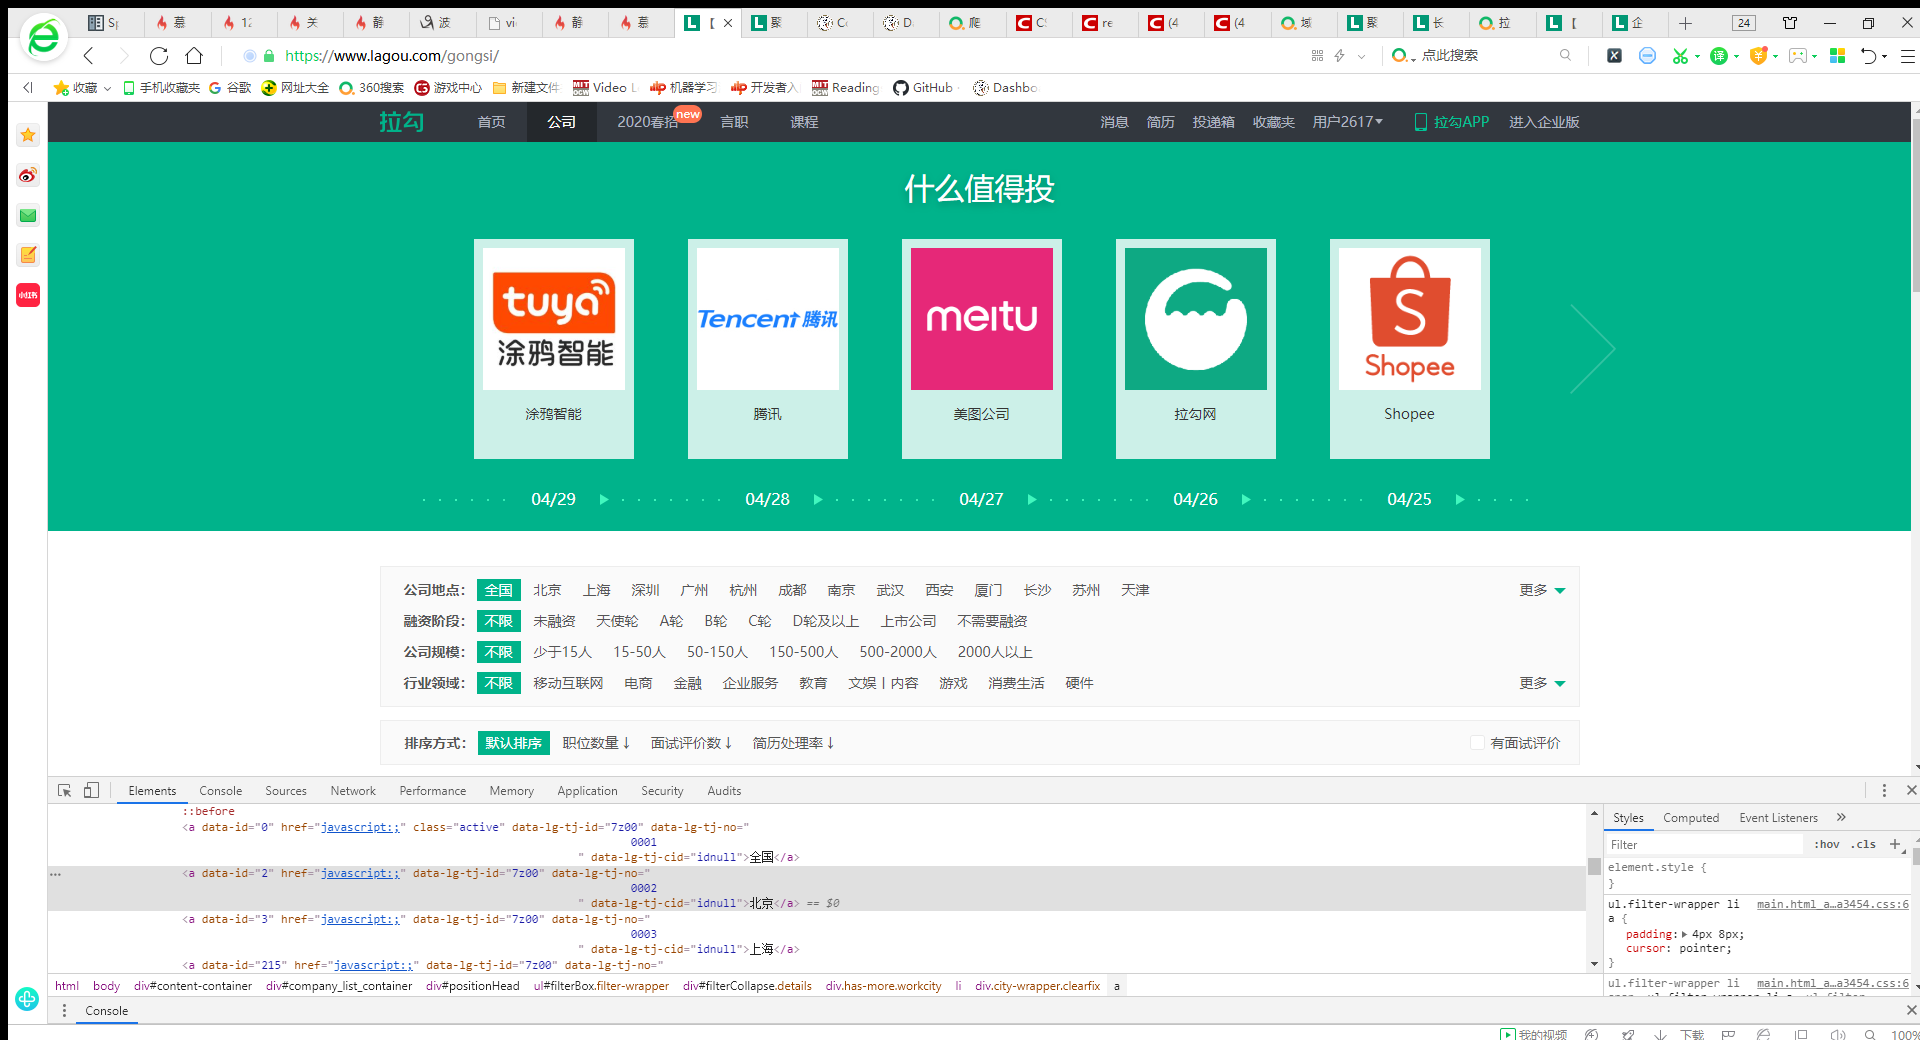
Task: Sort by 面试评价数 descending
Action: [691, 743]
